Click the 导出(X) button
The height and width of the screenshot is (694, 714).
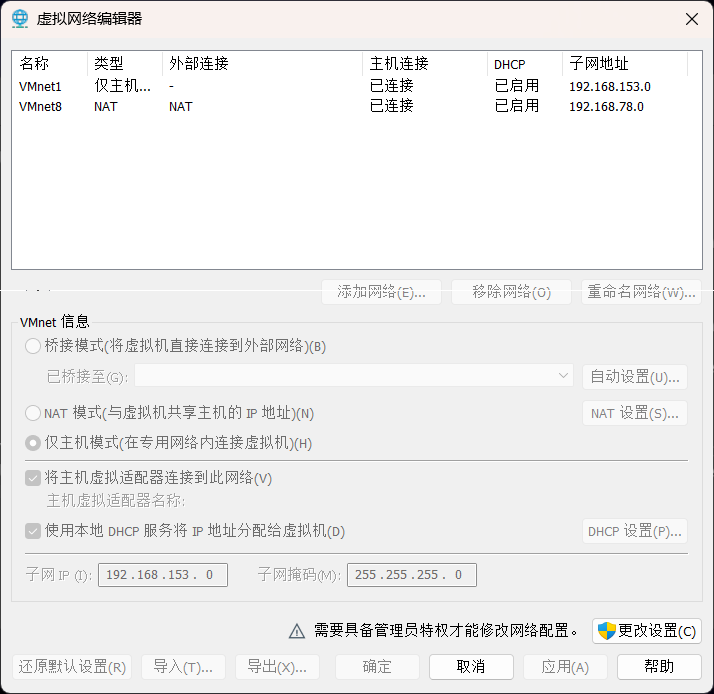277,667
